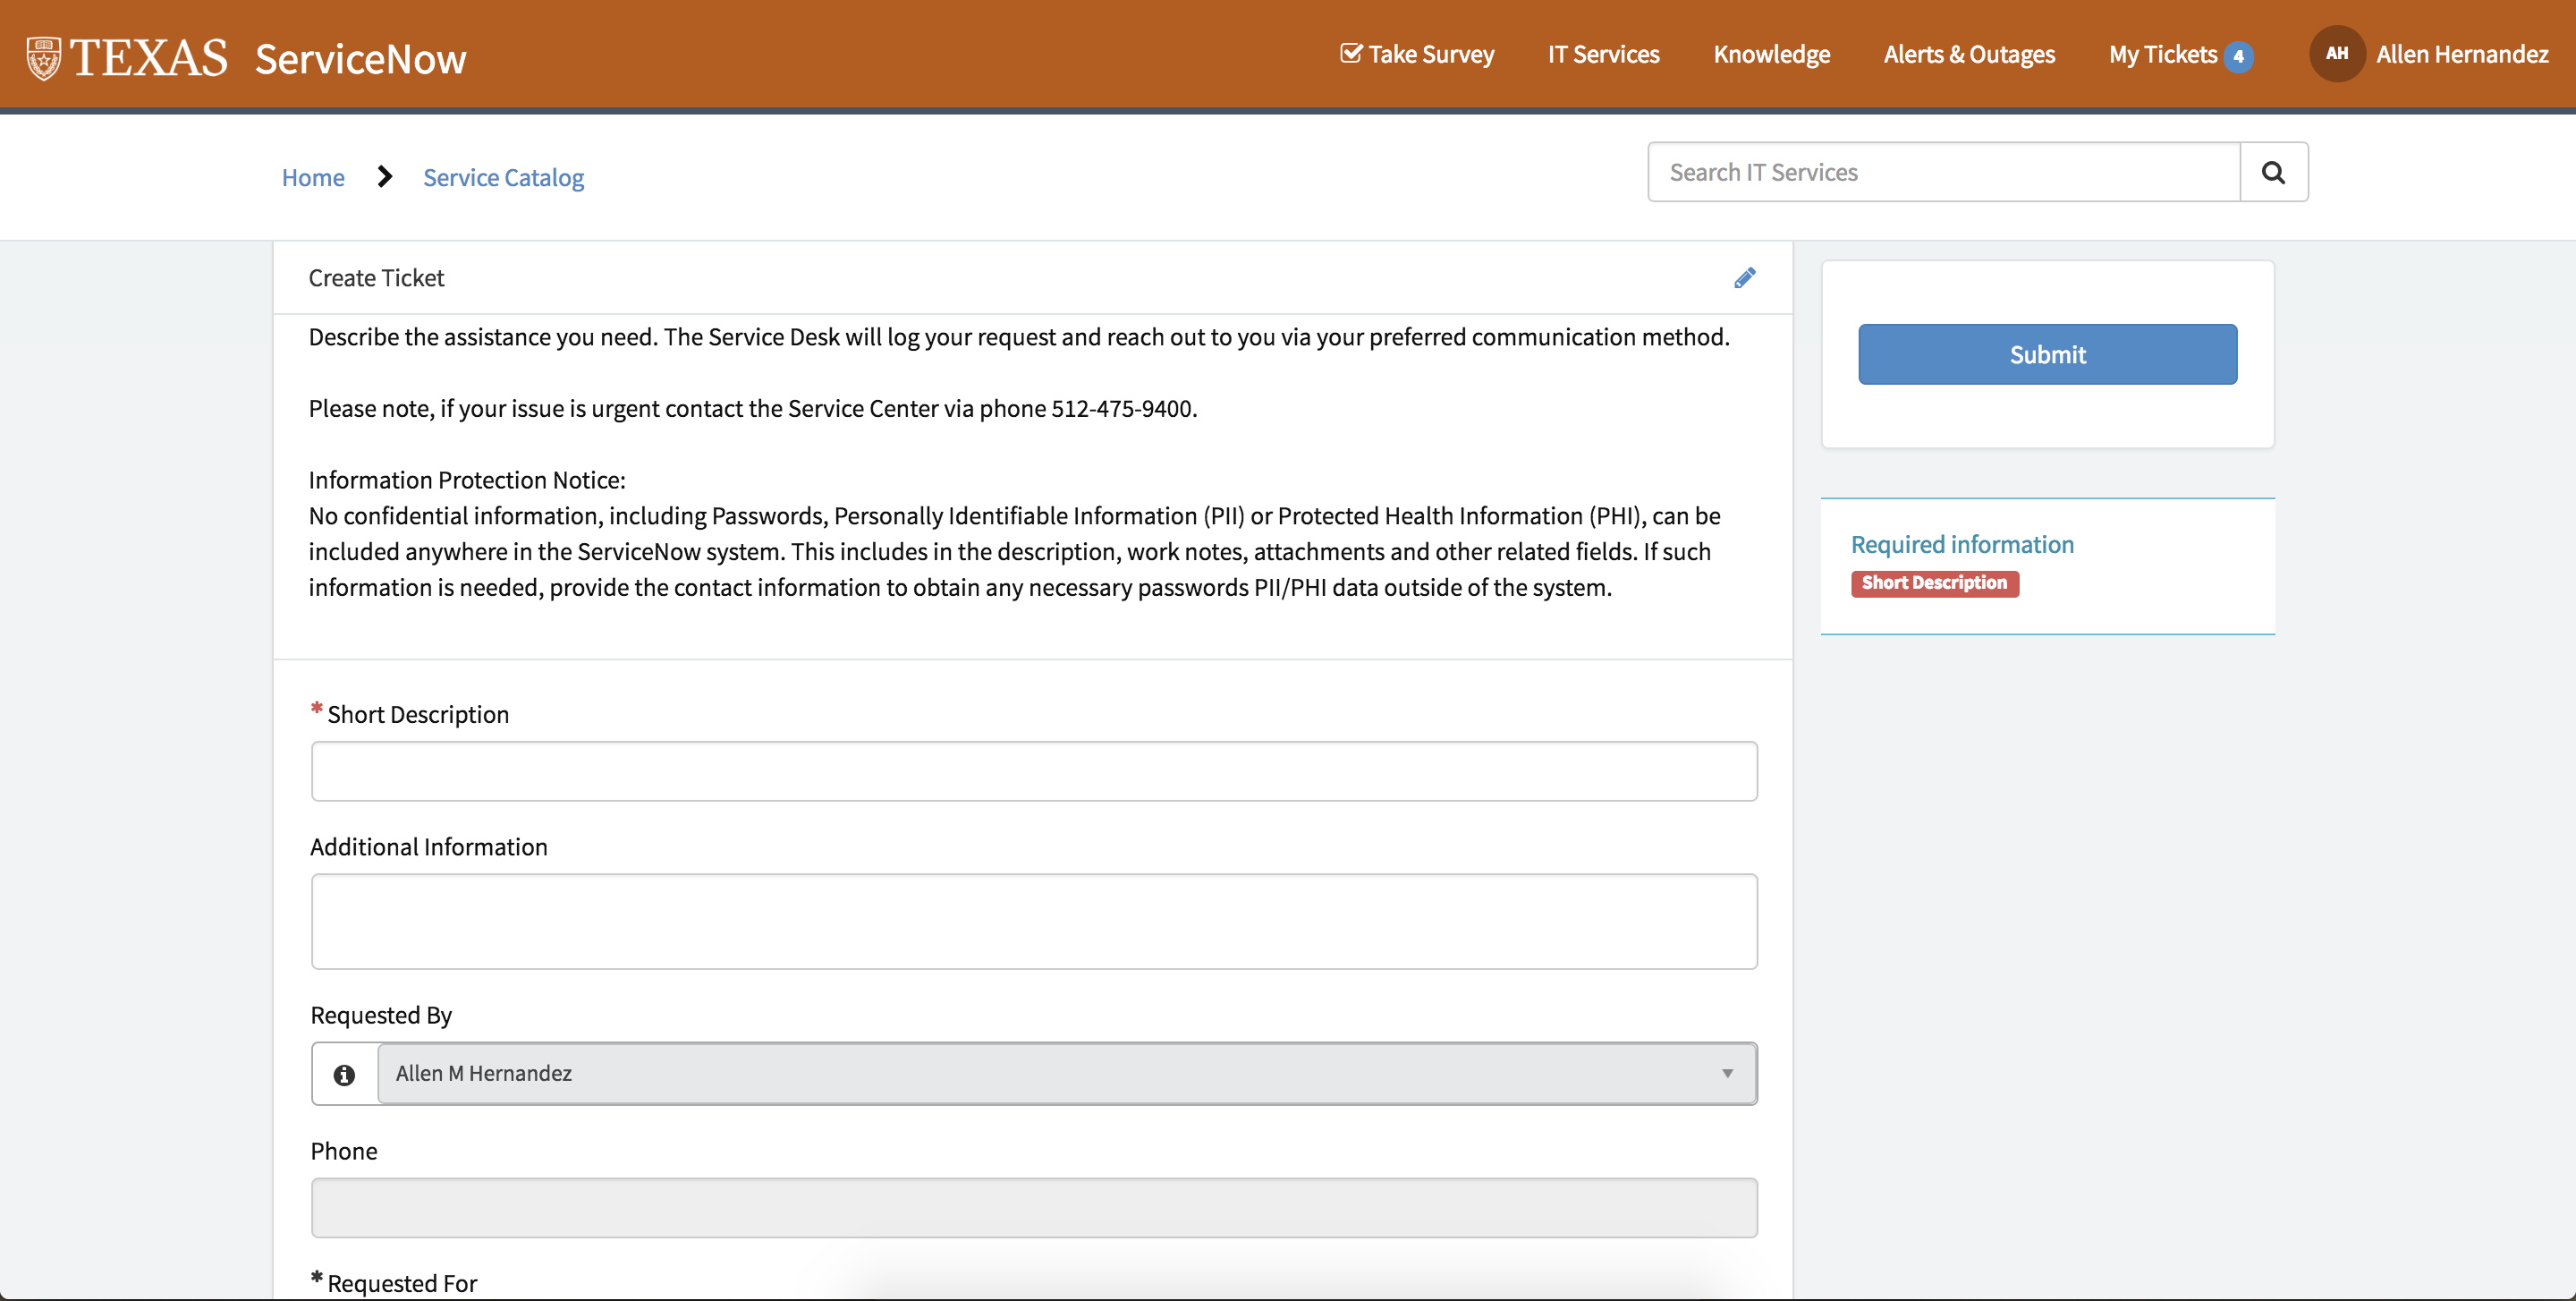Click the edit pencil icon on Create Ticket
The width and height of the screenshot is (2576, 1301).
(1744, 278)
